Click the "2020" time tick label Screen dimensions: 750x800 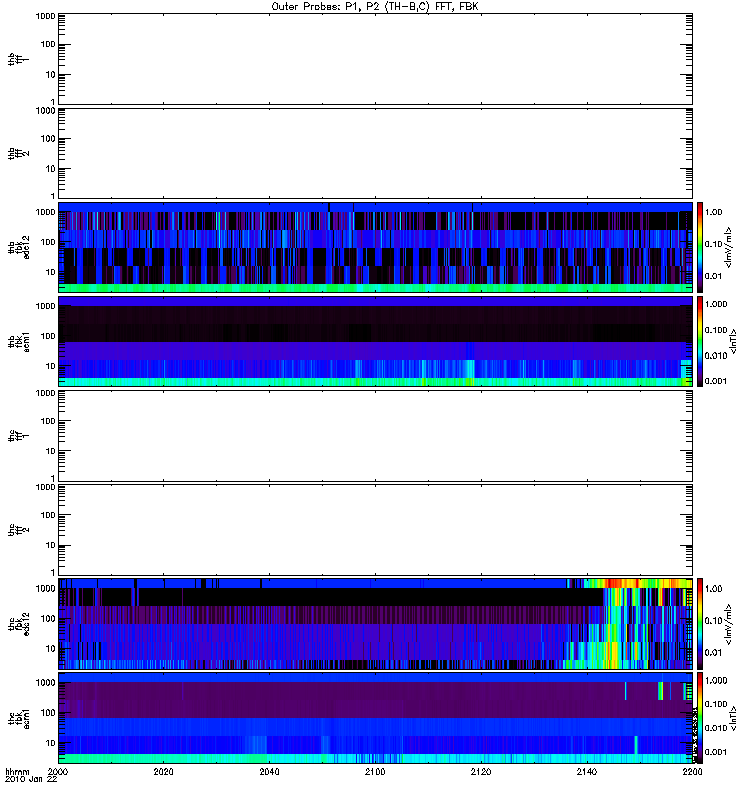tap(163, 772)
